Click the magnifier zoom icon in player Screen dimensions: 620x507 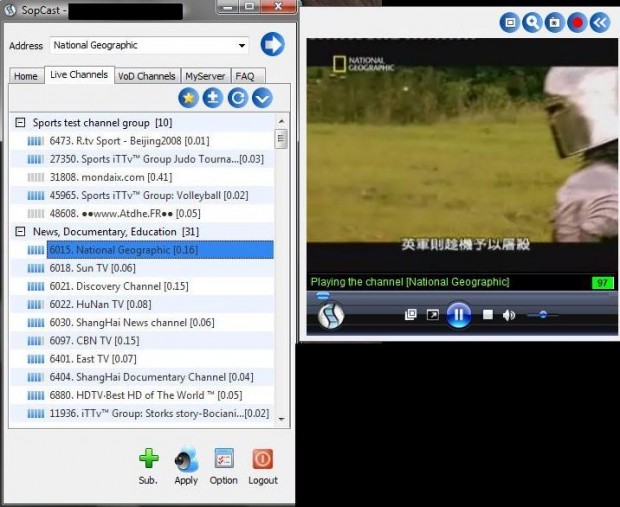pyautogui.click(x=532, y=23)
